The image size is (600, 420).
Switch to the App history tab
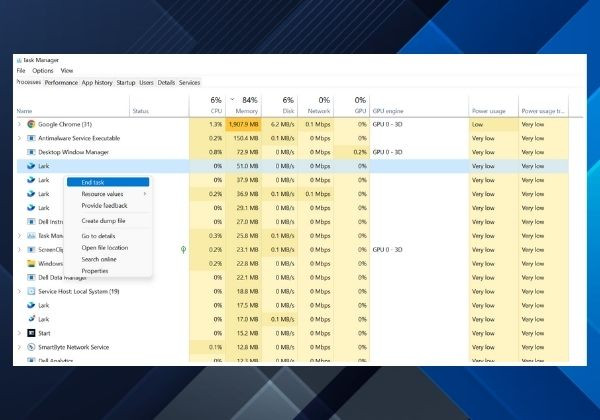[97, 83]
